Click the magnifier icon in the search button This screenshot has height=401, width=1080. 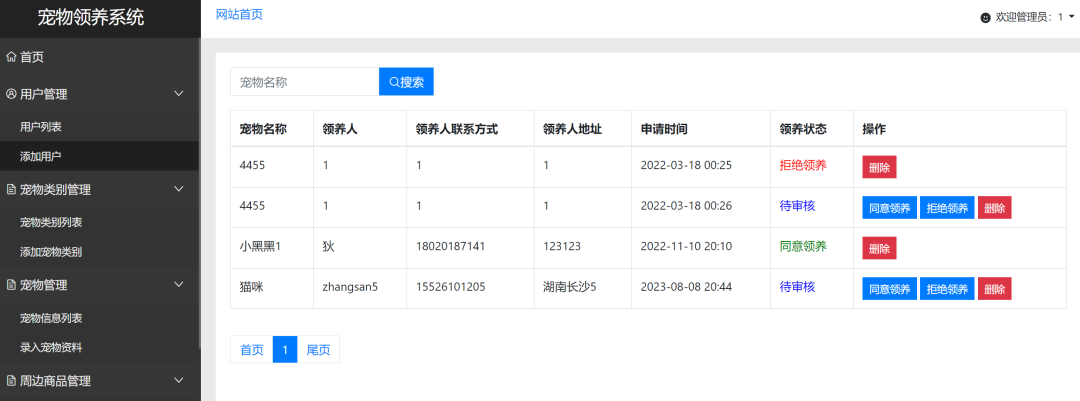coord(395,82)
